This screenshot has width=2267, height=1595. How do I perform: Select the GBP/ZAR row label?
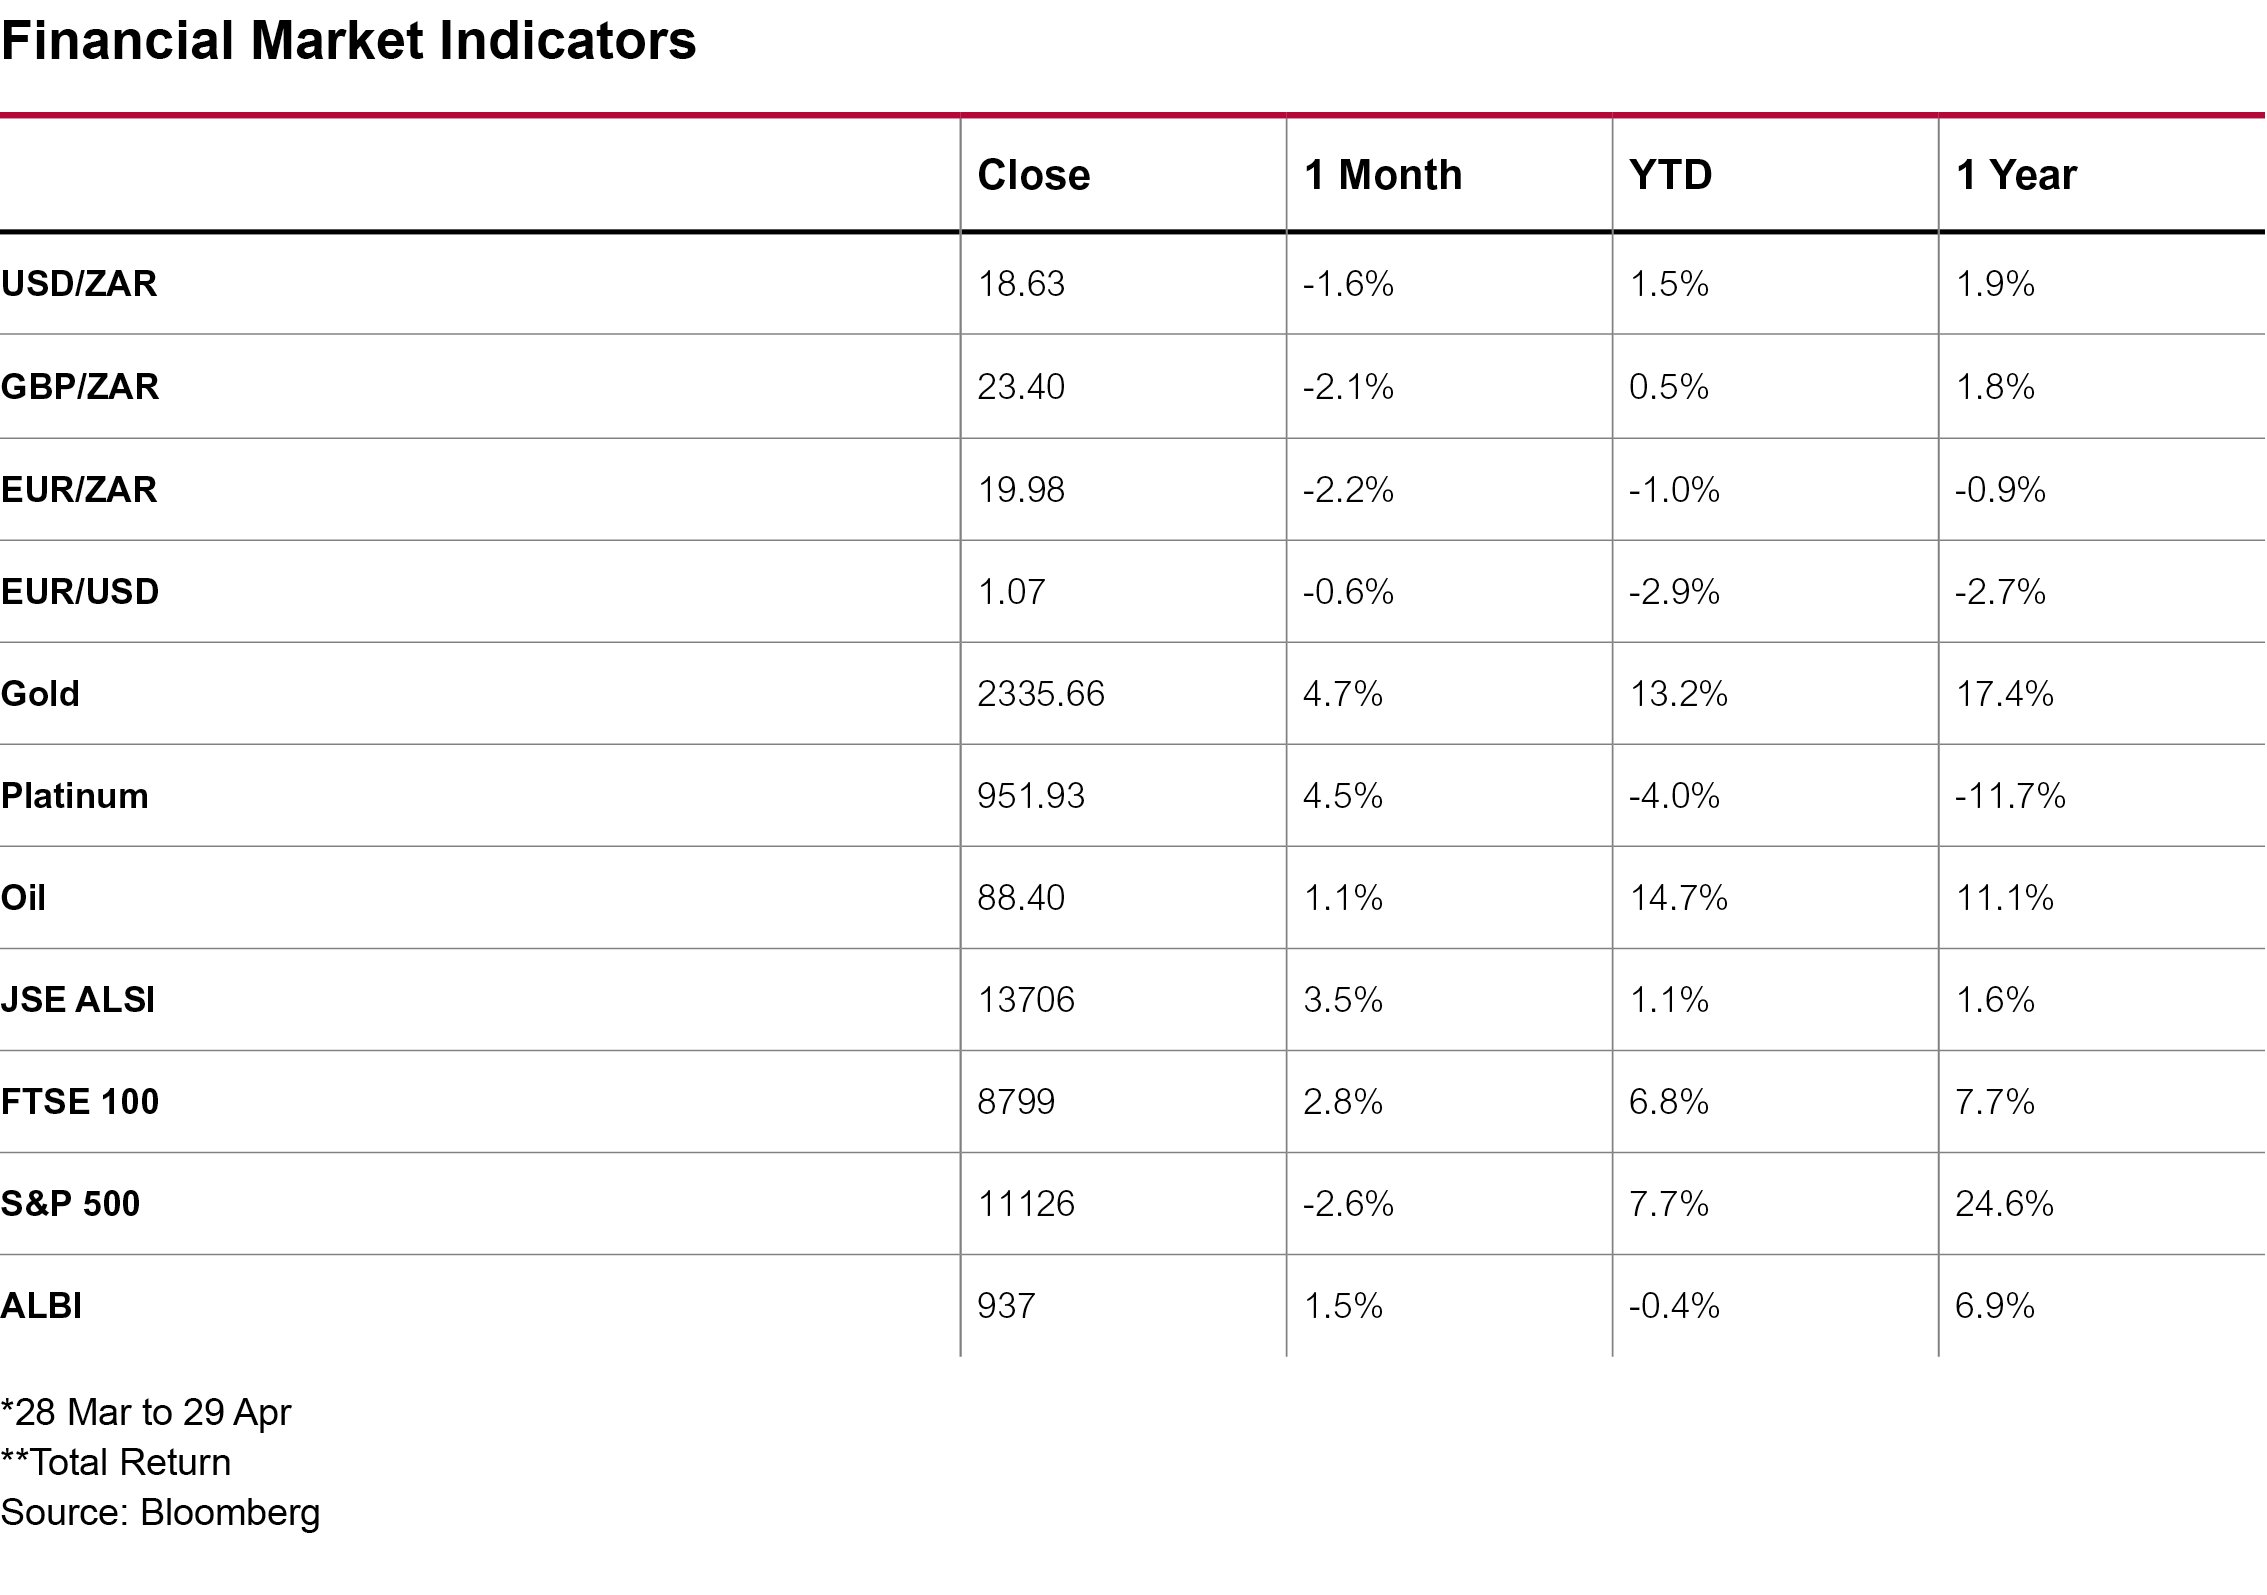click(x=80, y=387)
